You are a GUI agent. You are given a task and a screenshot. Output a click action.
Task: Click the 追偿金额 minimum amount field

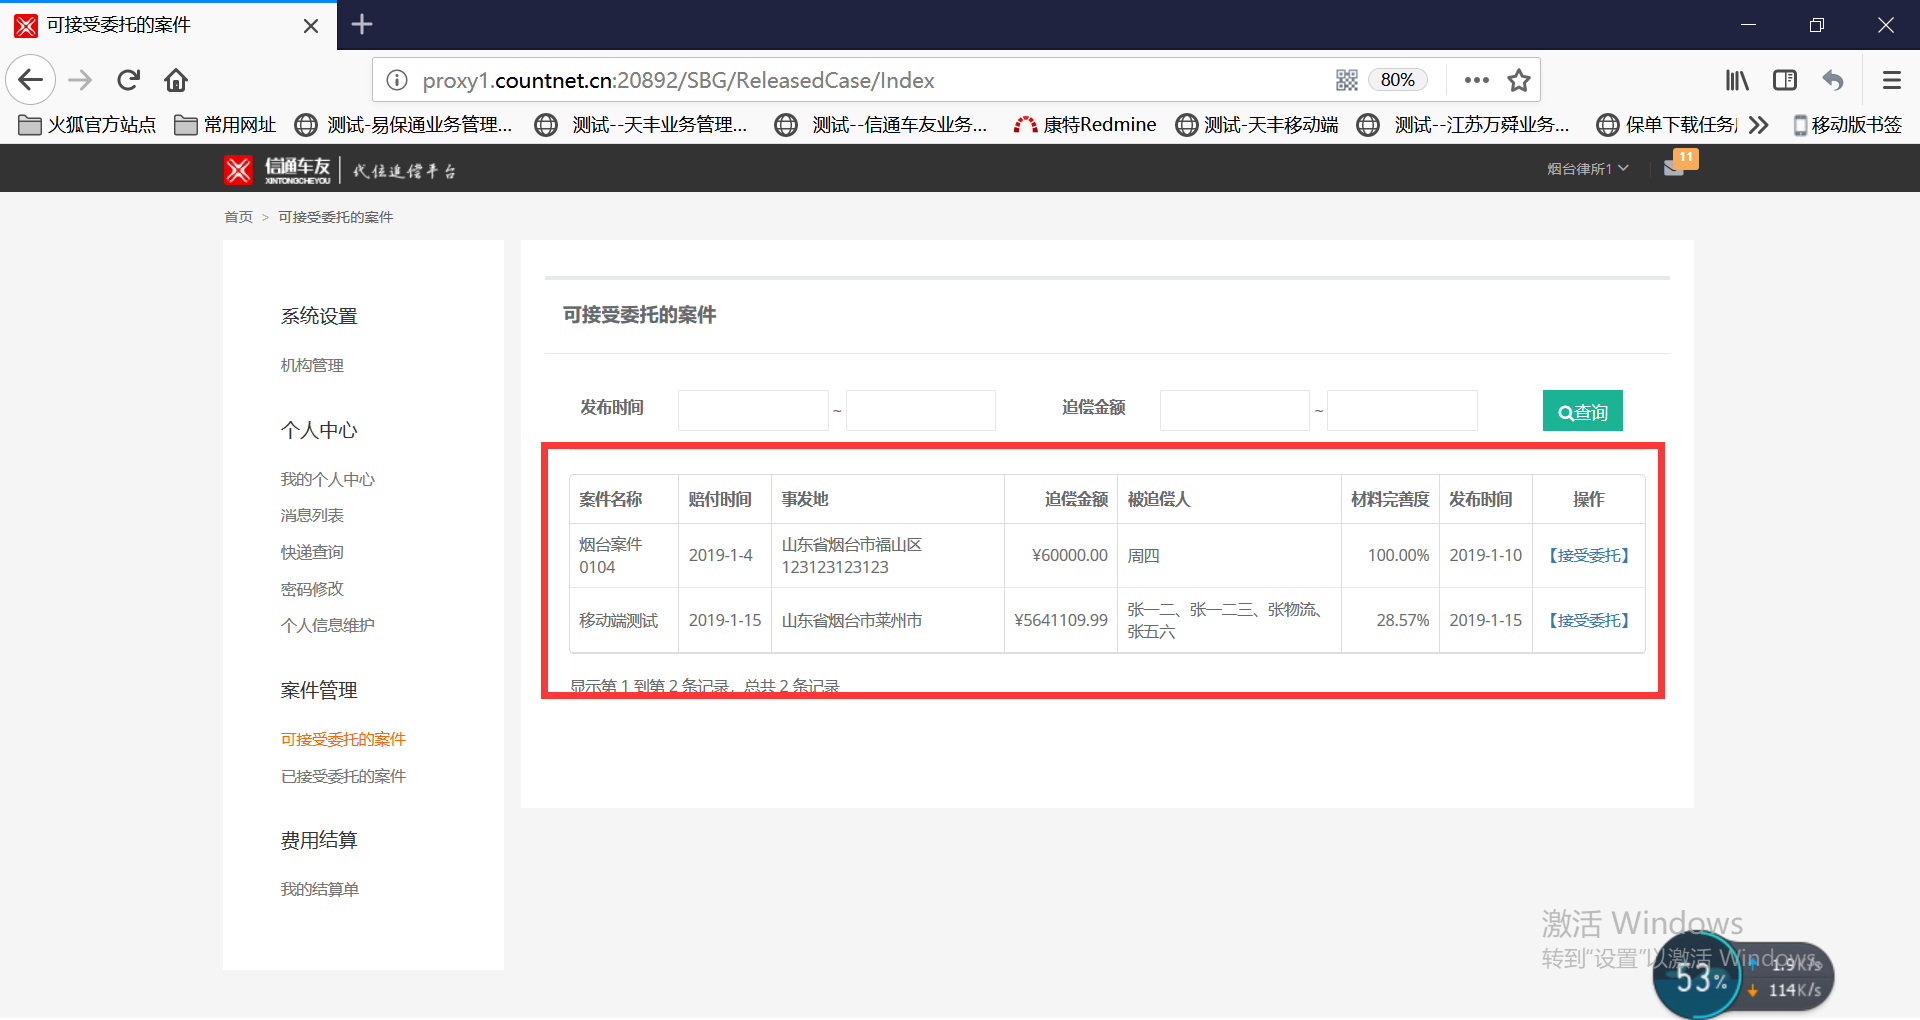tap(1235, 410)
